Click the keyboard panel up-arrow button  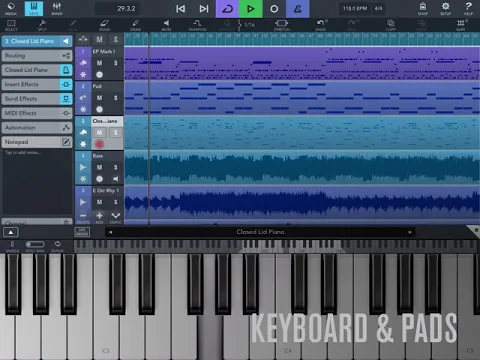pos(11,232)
